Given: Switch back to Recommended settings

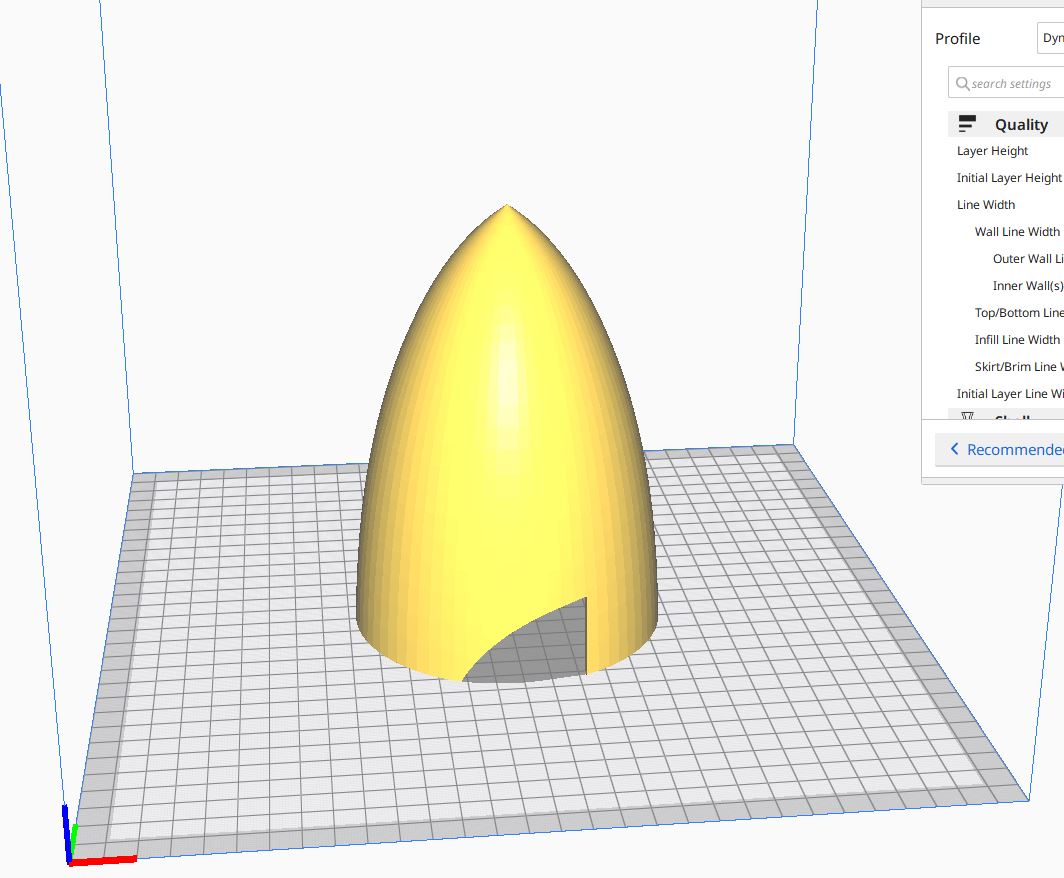Looking at the screenshot, I should (1000, 450).
